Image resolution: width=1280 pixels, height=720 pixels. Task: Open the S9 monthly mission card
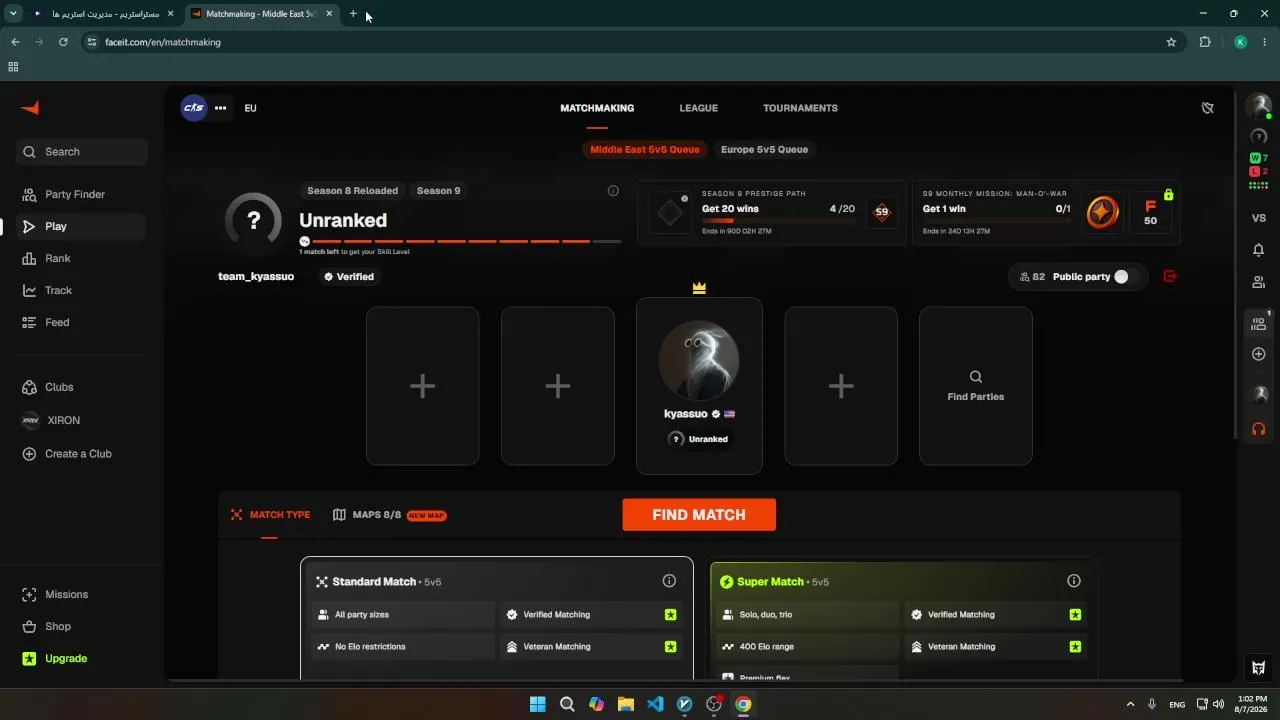coord(1046,213)
